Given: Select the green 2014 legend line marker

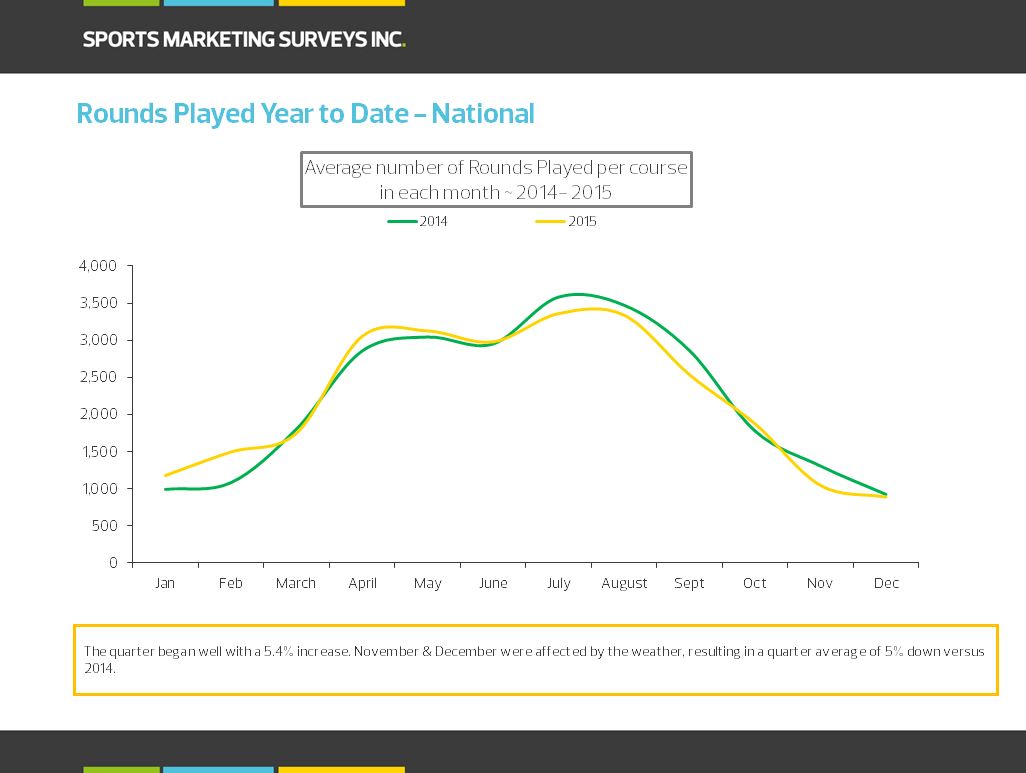Looking at the screenshot, I should pos(402,222).
